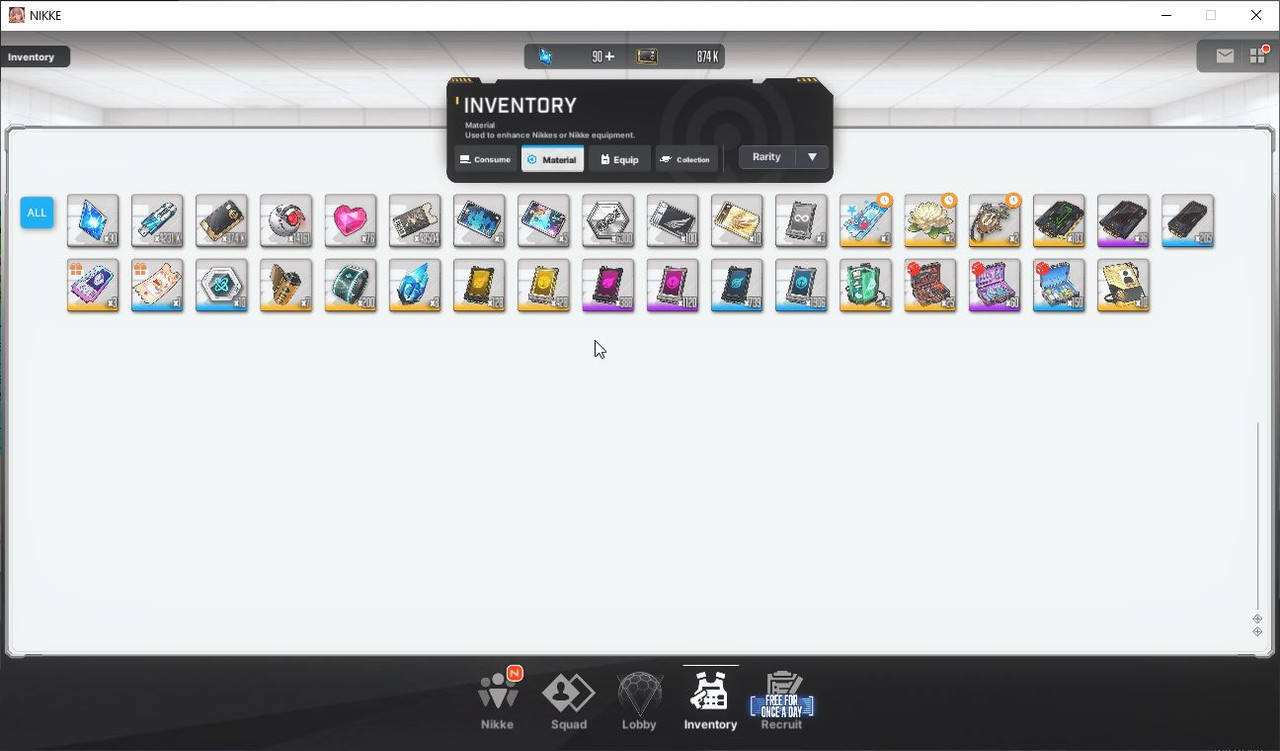Select the infinity symbol card item
The height and width of the screenshot is (751, 1280).
[x=801, y=220]
